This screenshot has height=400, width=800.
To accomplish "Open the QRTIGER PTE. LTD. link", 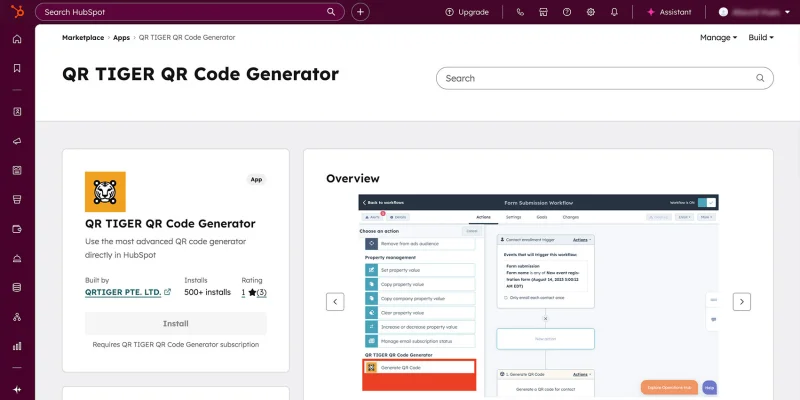I will (123, 292).
